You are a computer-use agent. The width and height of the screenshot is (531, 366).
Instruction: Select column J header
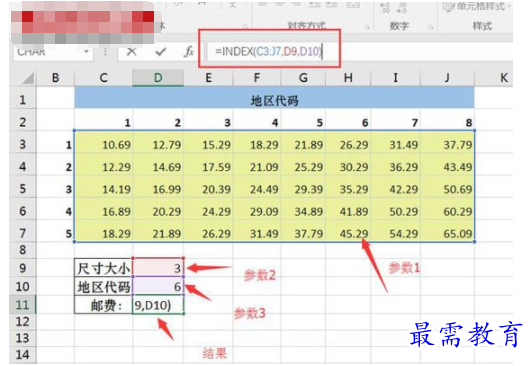(447, 78)
